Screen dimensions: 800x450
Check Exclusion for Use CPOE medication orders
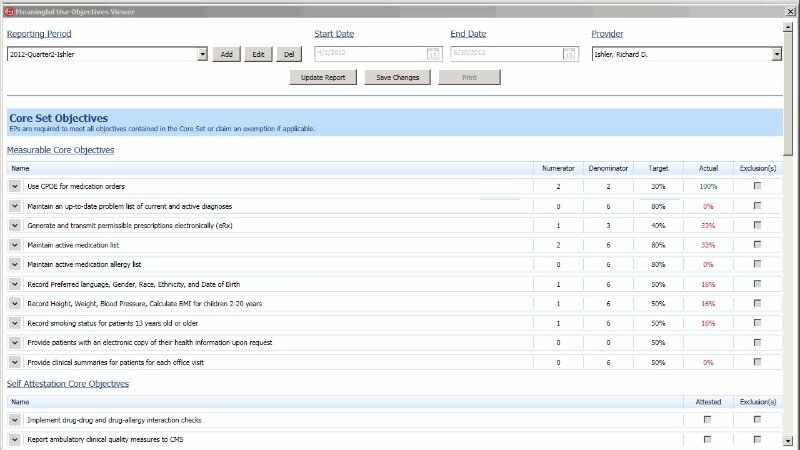pos(757,186)
